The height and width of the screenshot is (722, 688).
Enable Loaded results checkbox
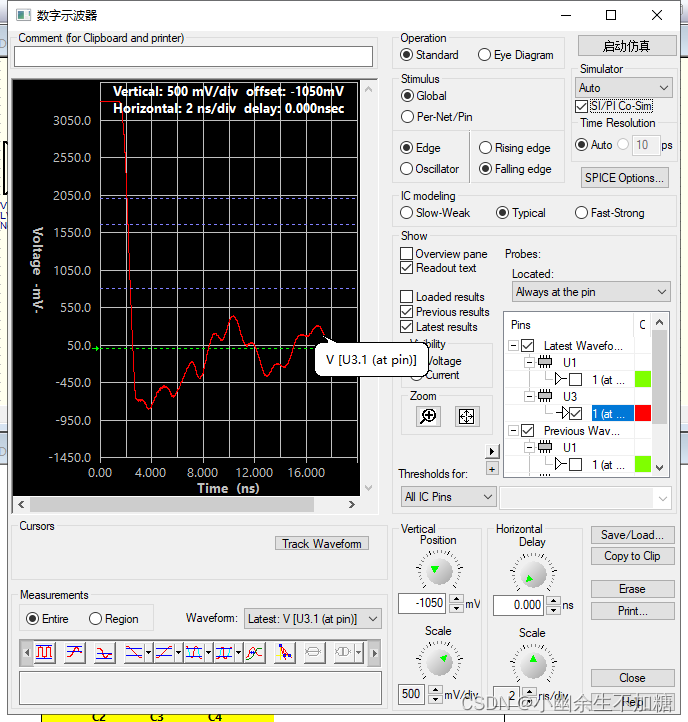(x=406, y=297)
